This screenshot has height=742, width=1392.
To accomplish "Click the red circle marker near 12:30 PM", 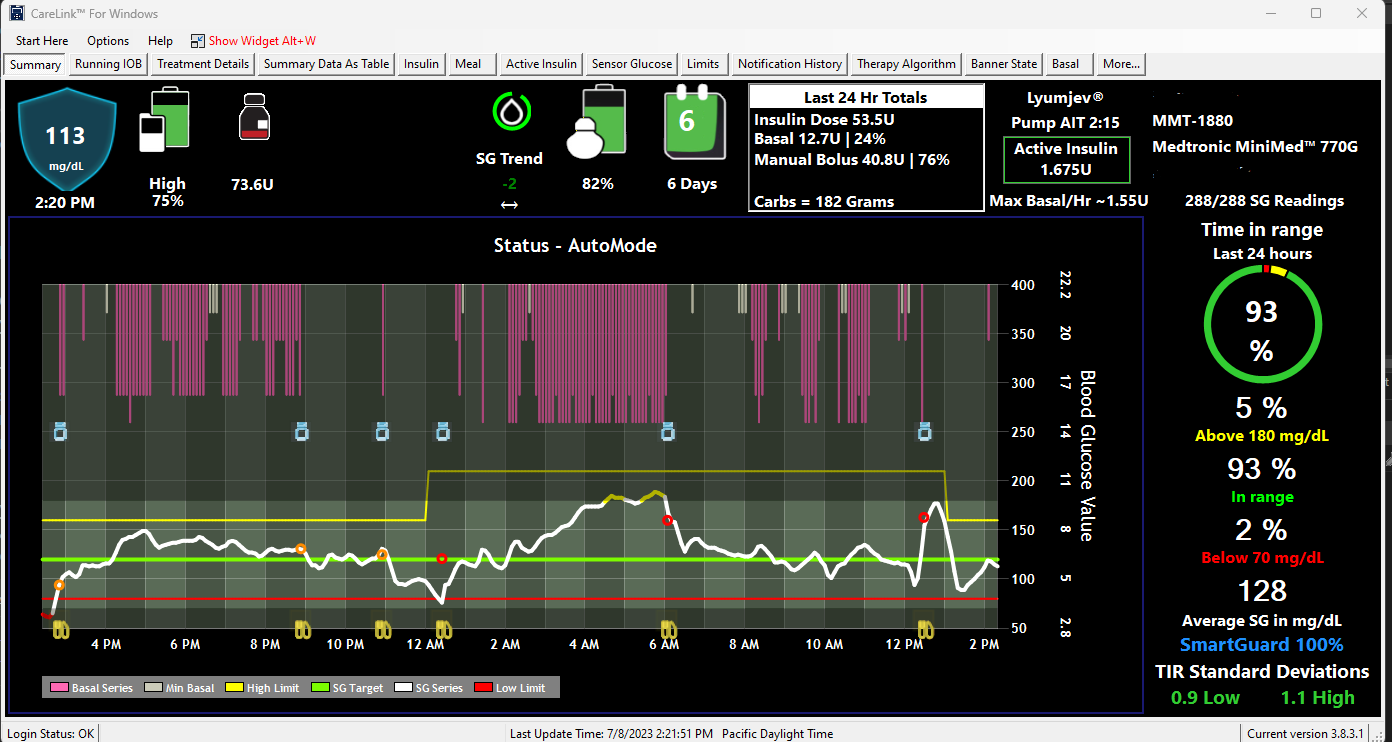I will (924, 517).
